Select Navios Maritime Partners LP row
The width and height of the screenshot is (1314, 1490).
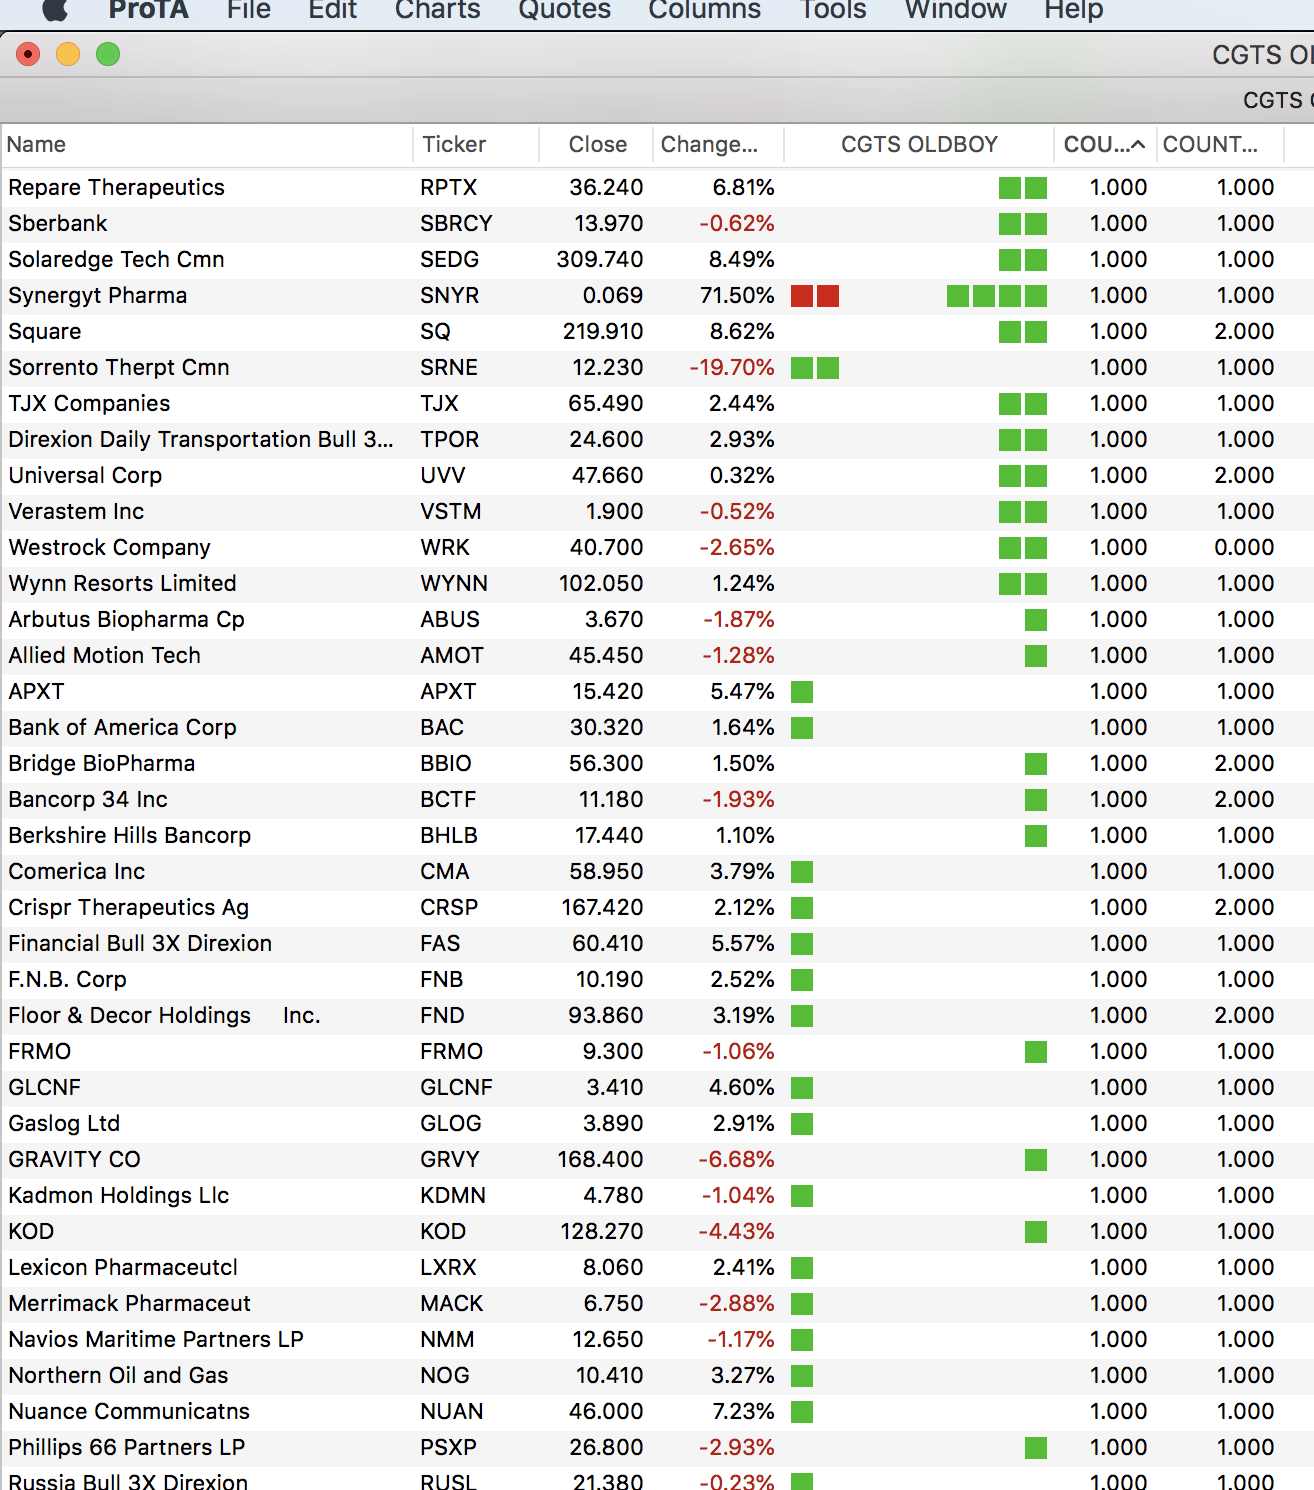pyautogui.click(x=657, y=1340)
